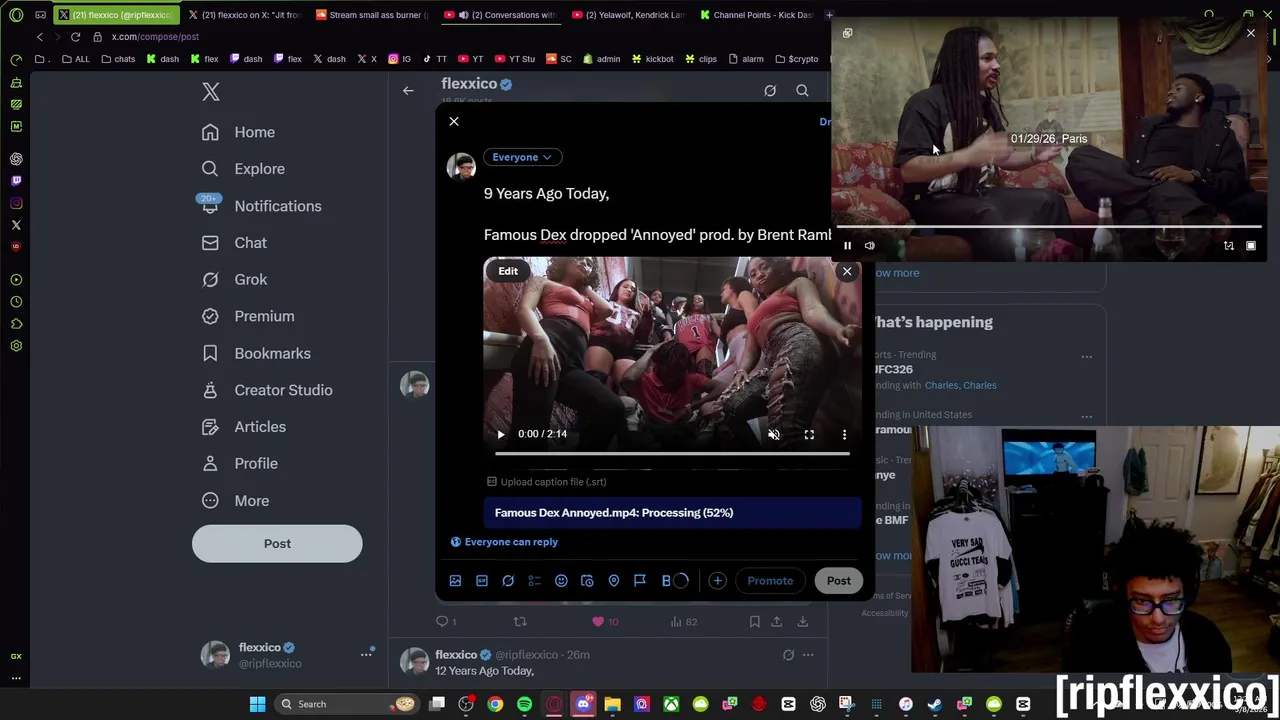The width and height of the screenshot is (1280, 720).
Task: Open the emoji picker
Action: 561,581
